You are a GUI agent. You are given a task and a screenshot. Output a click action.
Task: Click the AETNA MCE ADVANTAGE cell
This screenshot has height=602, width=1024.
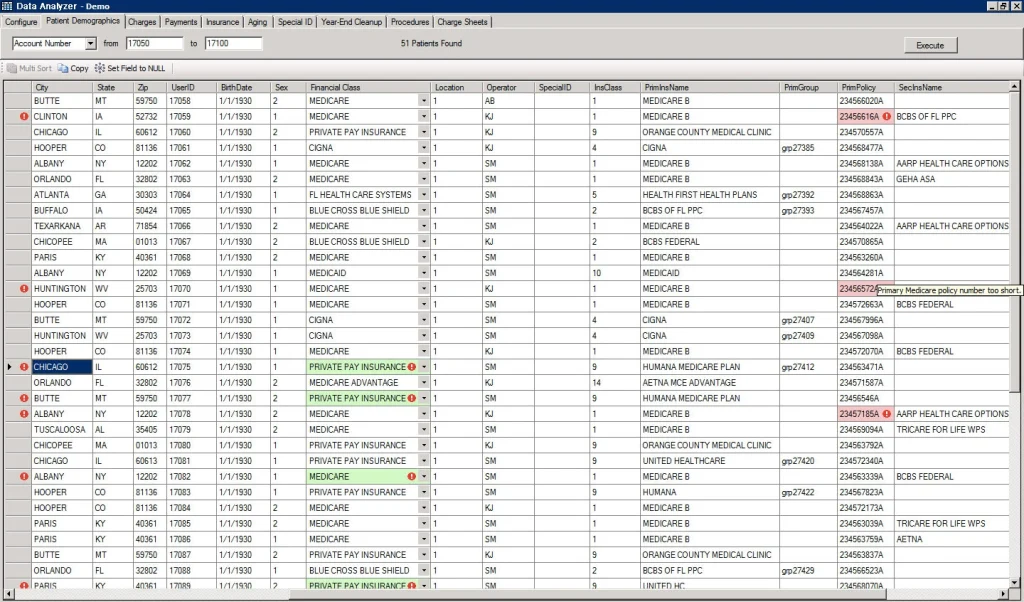711,383
